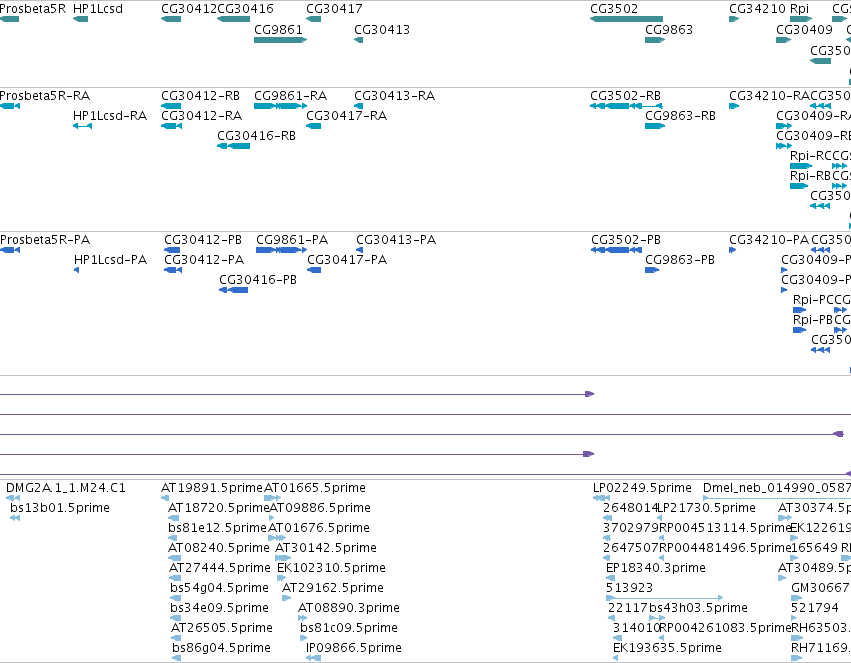Click the CG34210 gene label
This screenshot has width=851, height=663.
(757, 9)
